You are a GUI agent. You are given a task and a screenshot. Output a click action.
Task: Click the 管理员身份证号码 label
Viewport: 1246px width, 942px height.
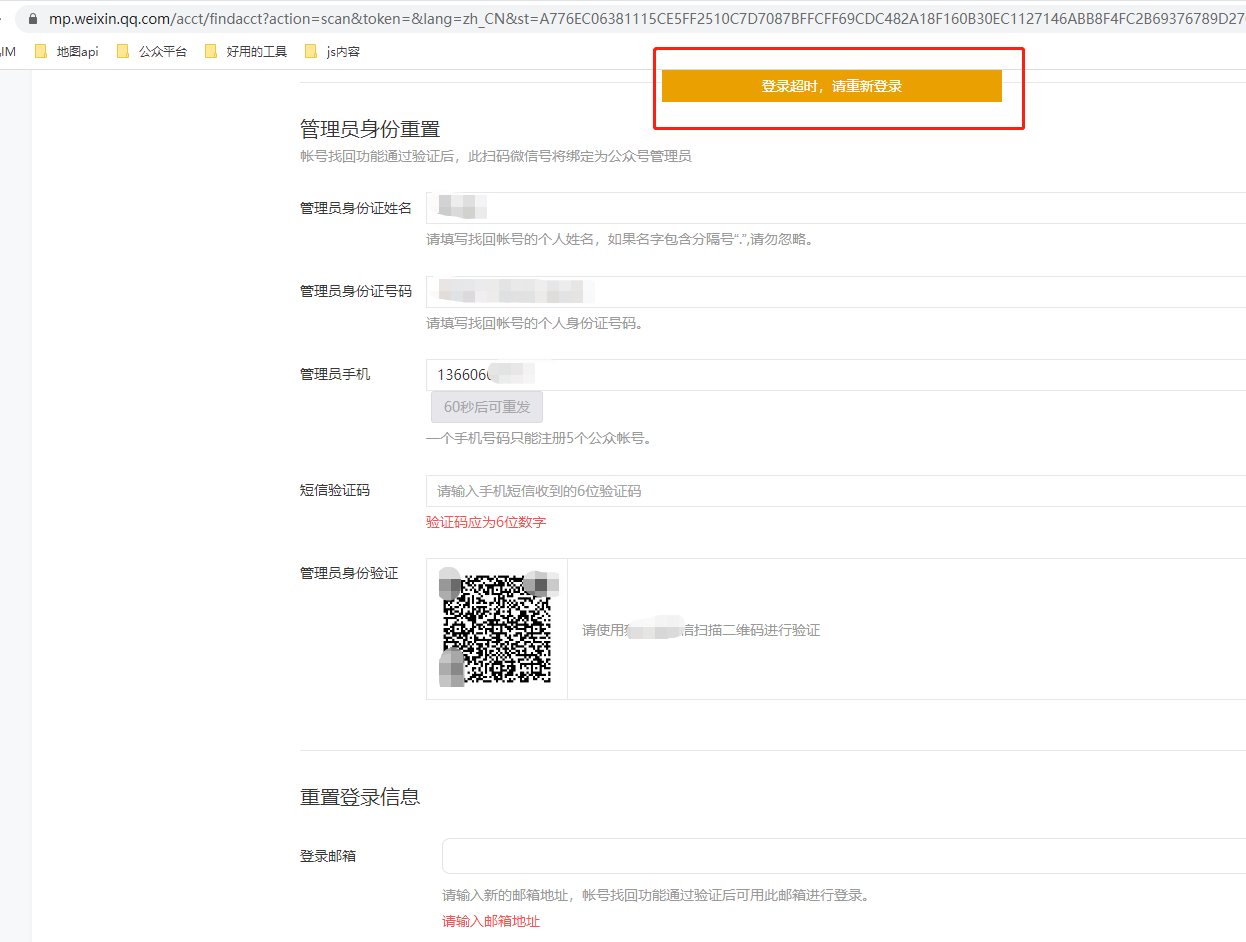point(356,291)
